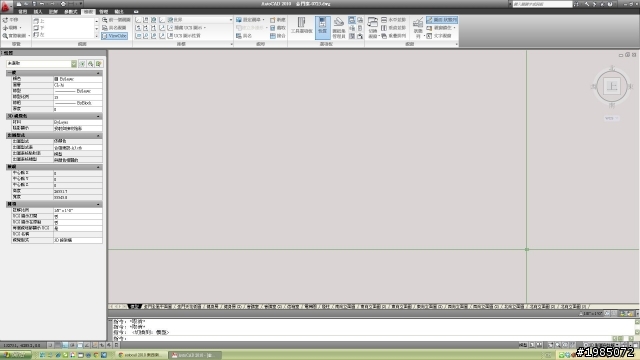Screen dimensions: 640x360
Task: Open the WCS dropdown below the ViewCube
Action: click(x=611, y=118)
